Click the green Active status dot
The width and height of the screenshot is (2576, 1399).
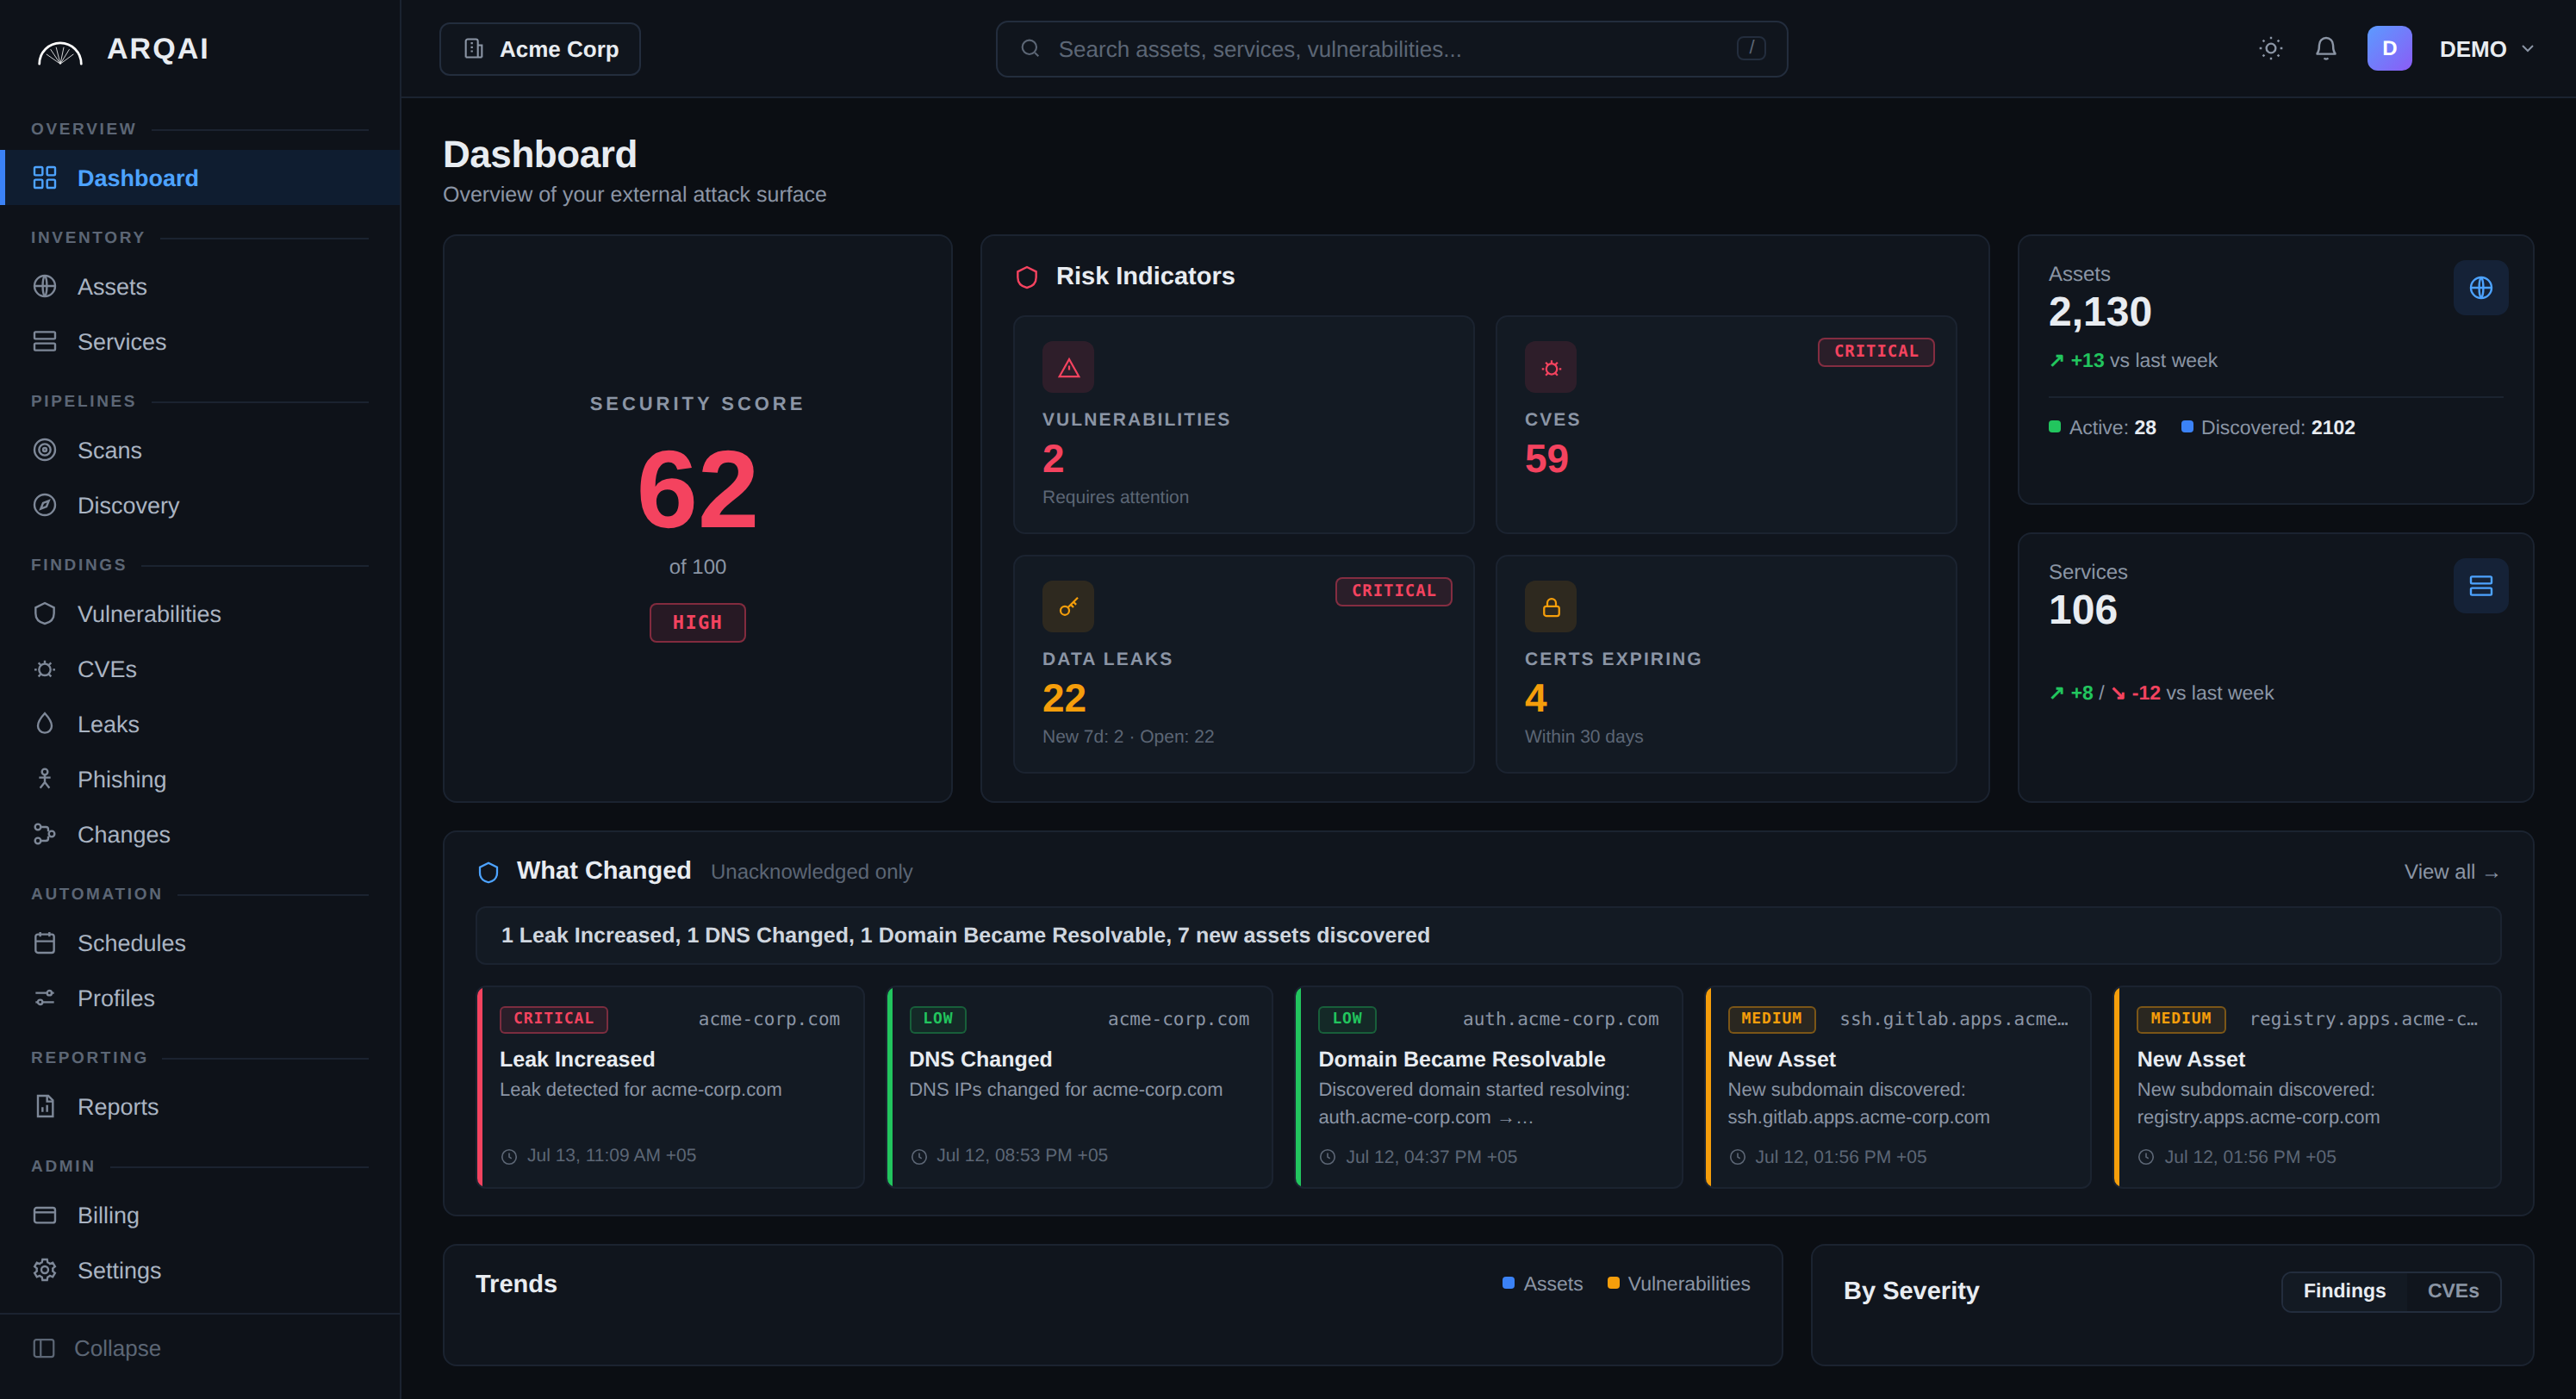[2055, 427]
